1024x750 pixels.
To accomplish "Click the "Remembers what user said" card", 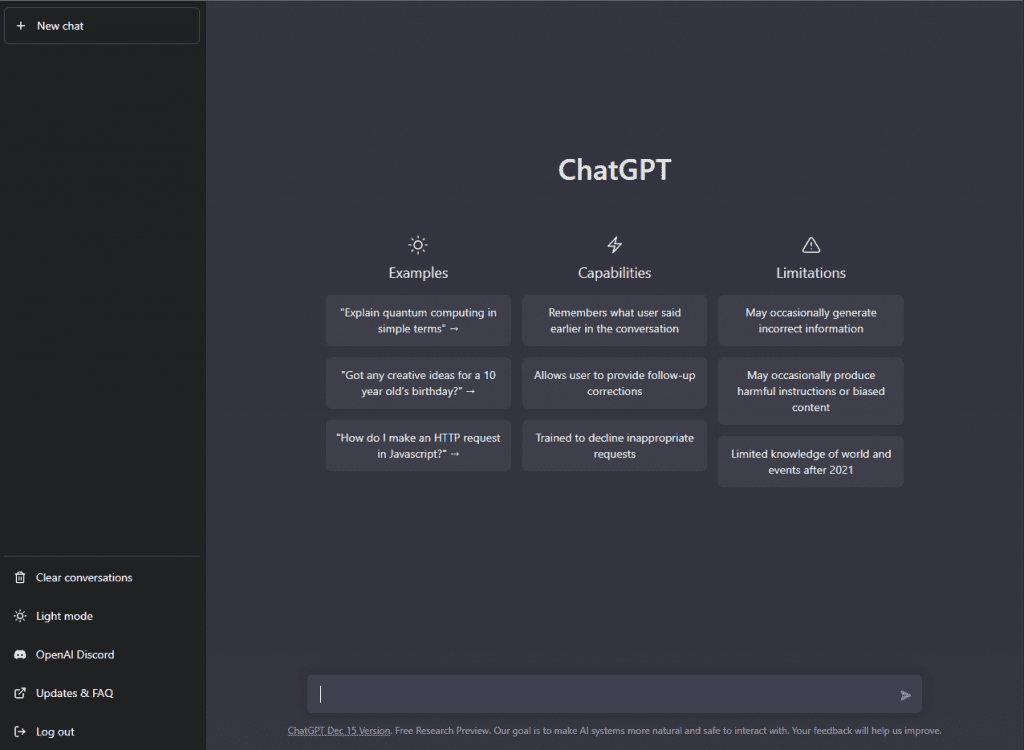I will point(615,321).
